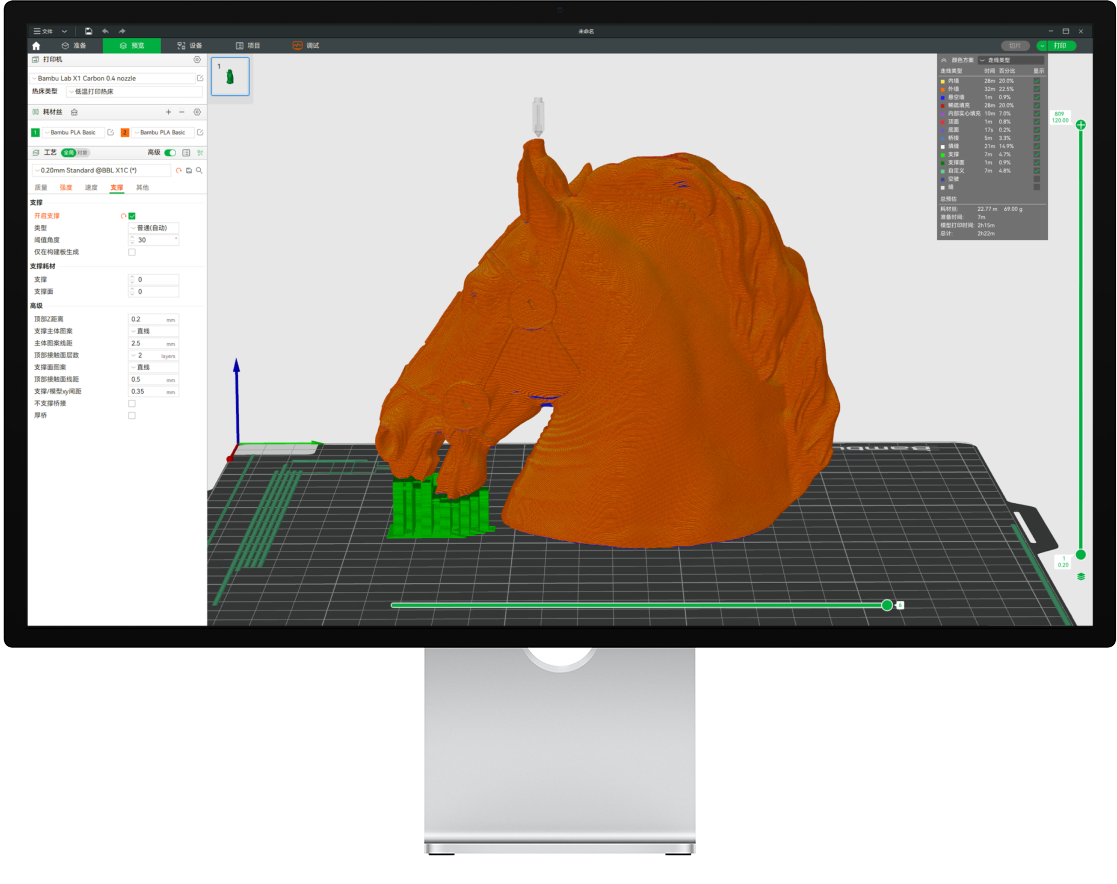
Task: Toggle the 高级 advanced mode switch
Action: click(170, 153)
